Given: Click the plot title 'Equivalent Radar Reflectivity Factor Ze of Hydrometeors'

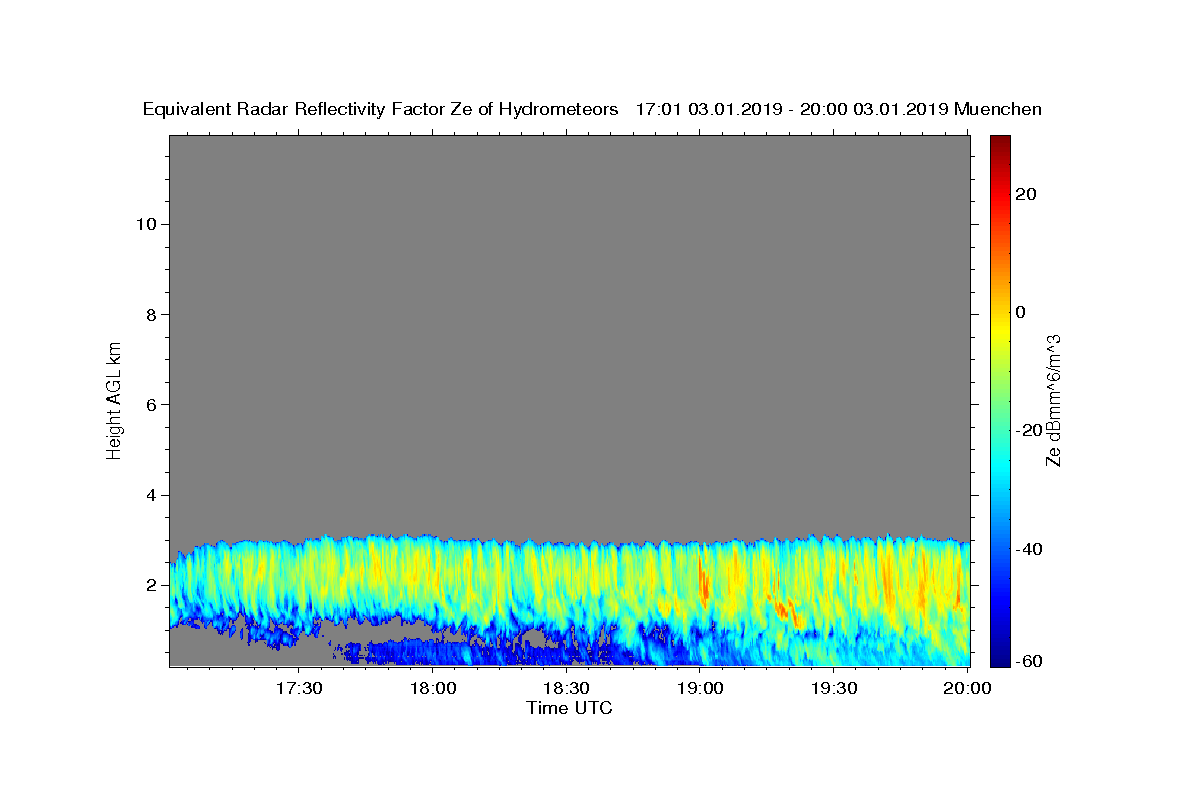Looking at the screenshot, I should pyautogui.click(x=381, y=109).
